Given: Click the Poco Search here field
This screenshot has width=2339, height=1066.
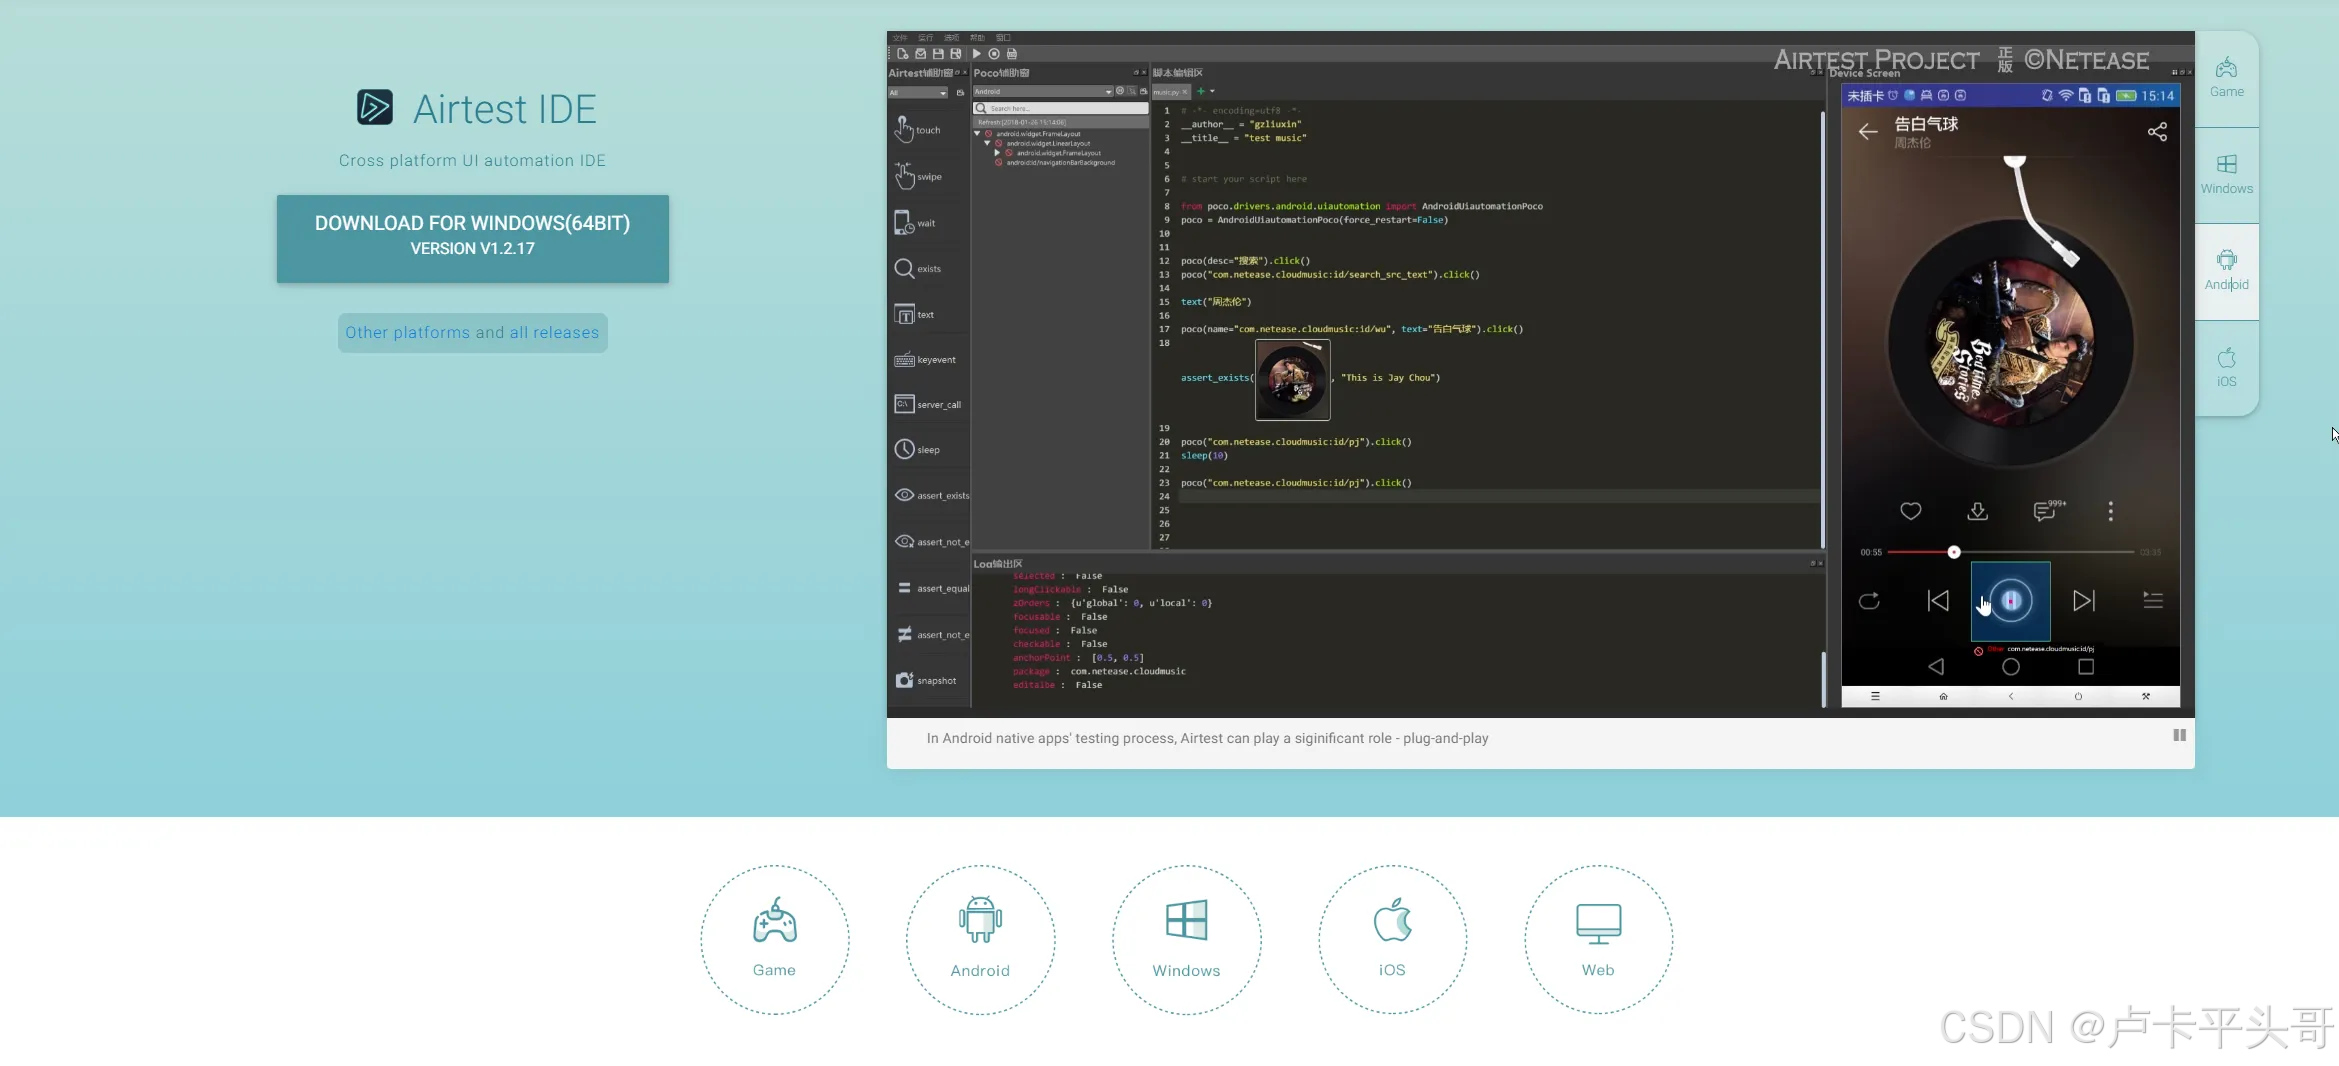Looking at the screenshot, I should [1060, 108].
